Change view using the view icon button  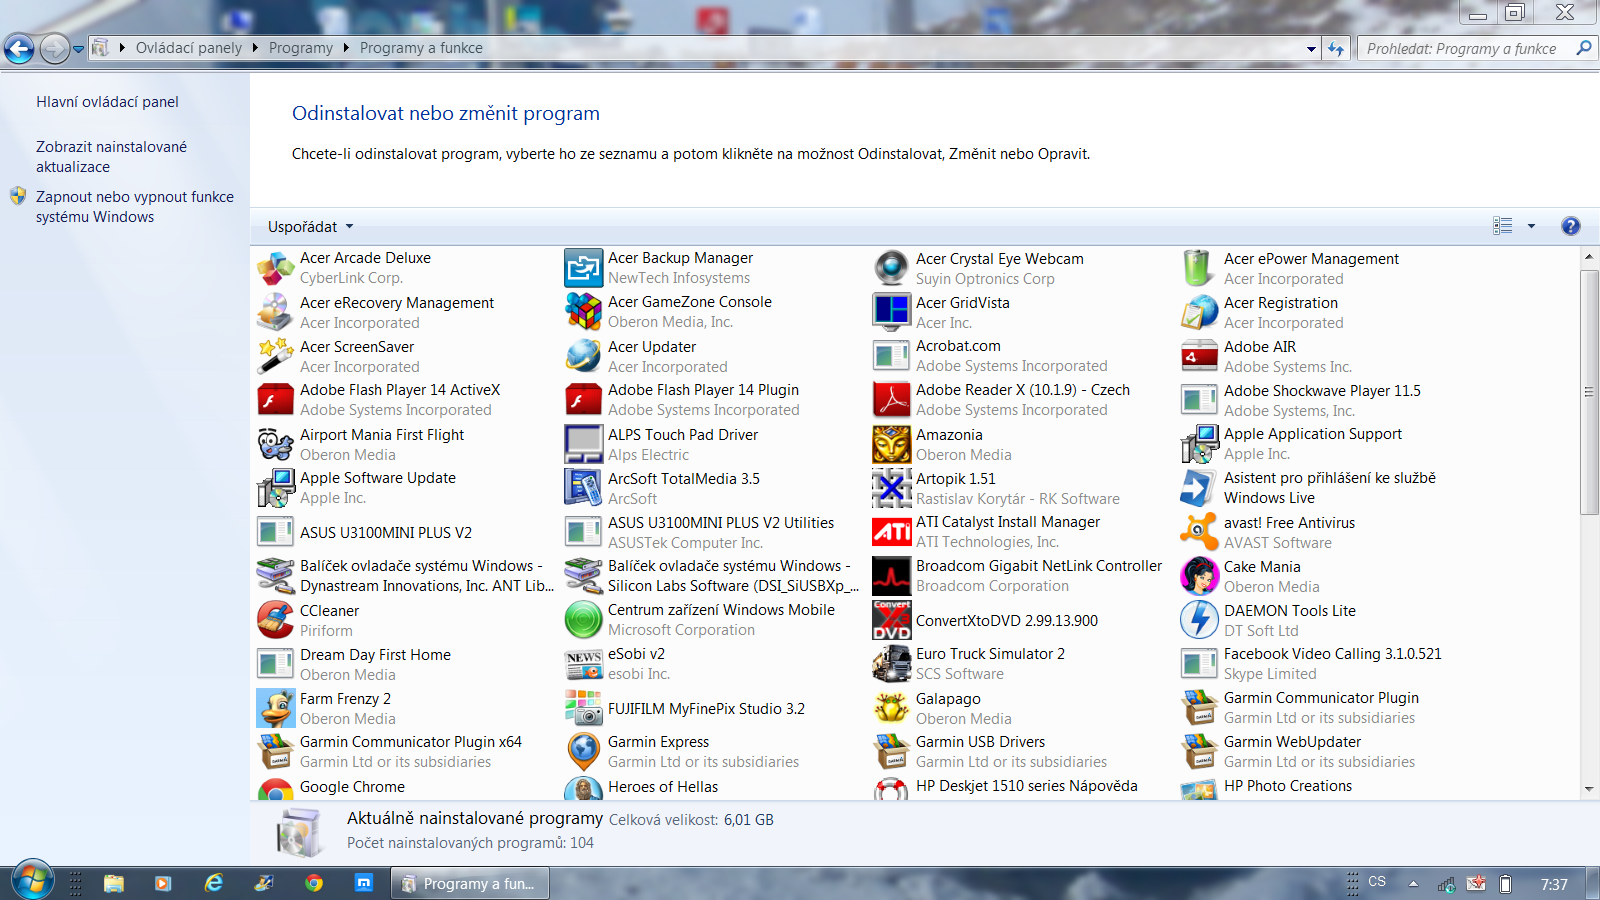[x=1502, y=226]
